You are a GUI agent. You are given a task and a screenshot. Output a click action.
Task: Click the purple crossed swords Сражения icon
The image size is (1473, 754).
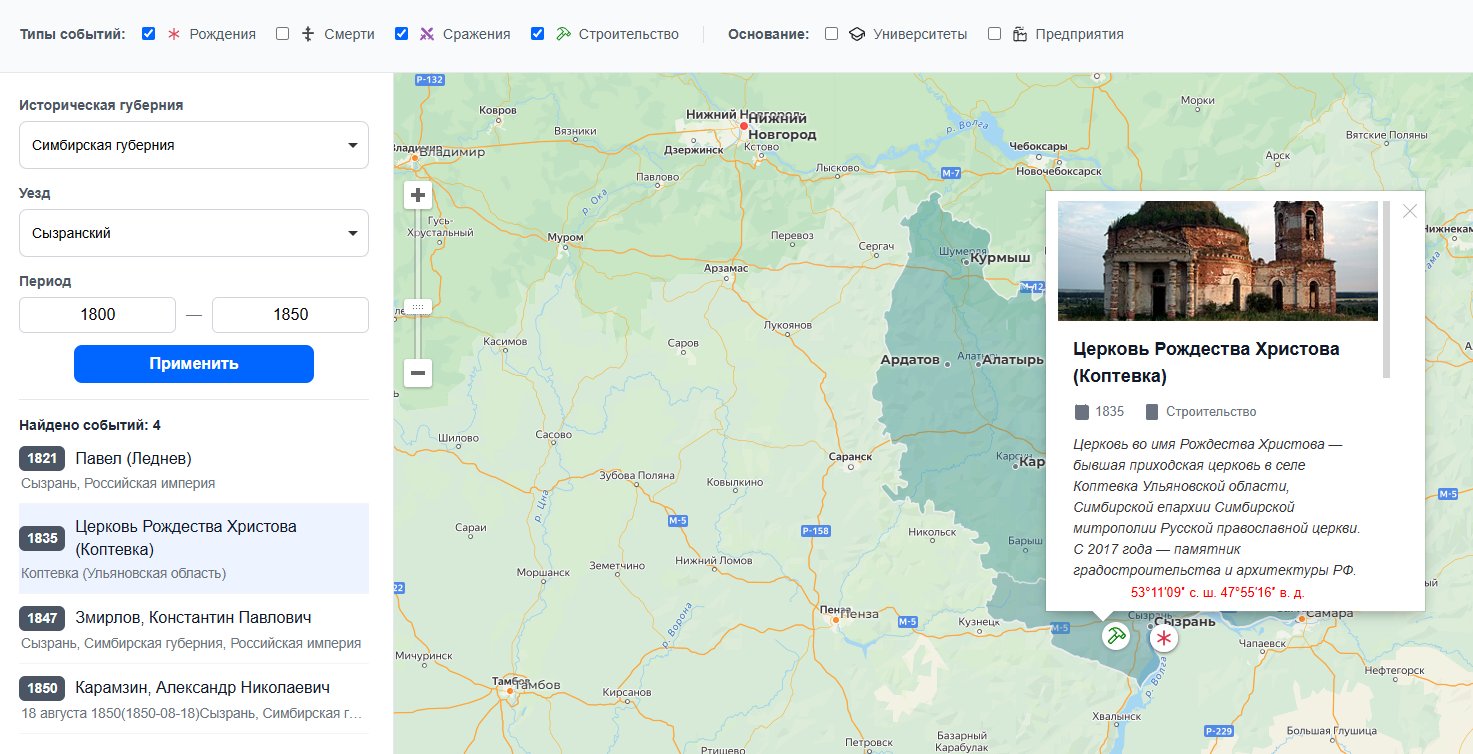coord(427,34)
